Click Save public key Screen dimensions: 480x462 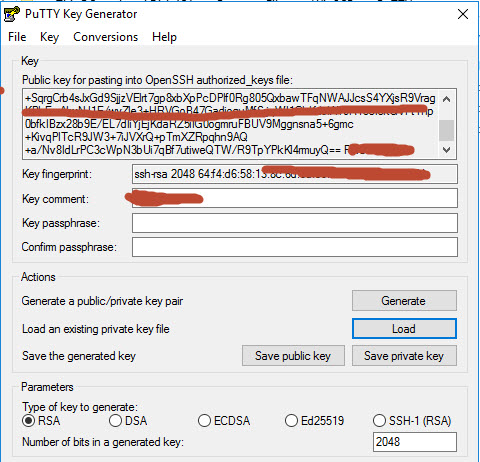point(293,356)
